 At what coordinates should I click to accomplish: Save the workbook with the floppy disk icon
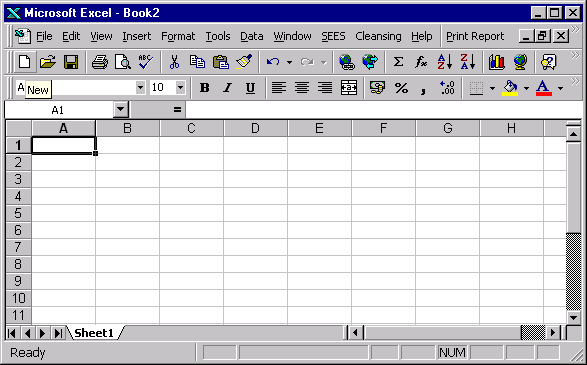[x=71, y=62]
